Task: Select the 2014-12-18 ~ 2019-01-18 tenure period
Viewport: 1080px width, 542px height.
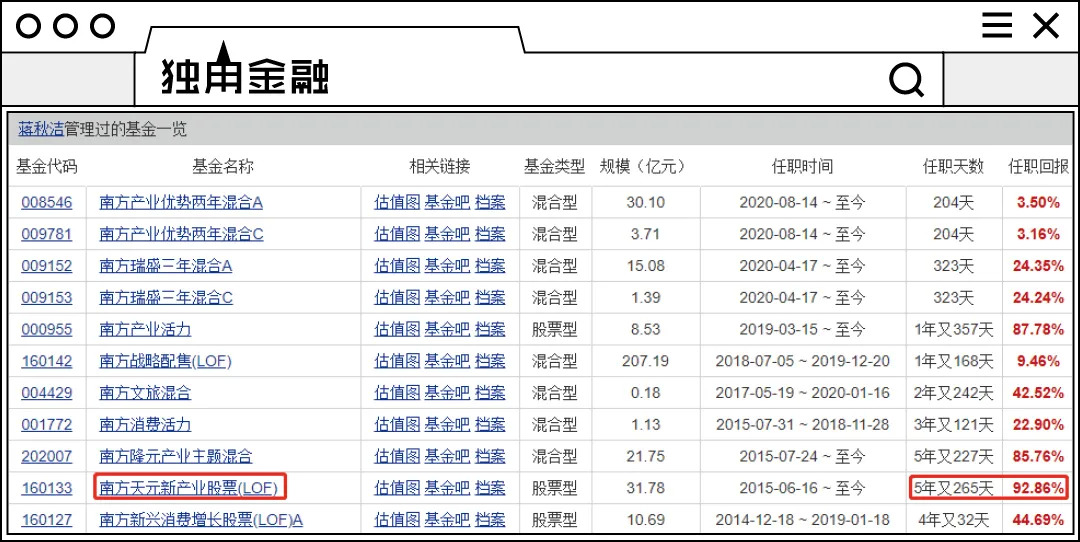Action: pyautogui.click(x=802, y=520)
